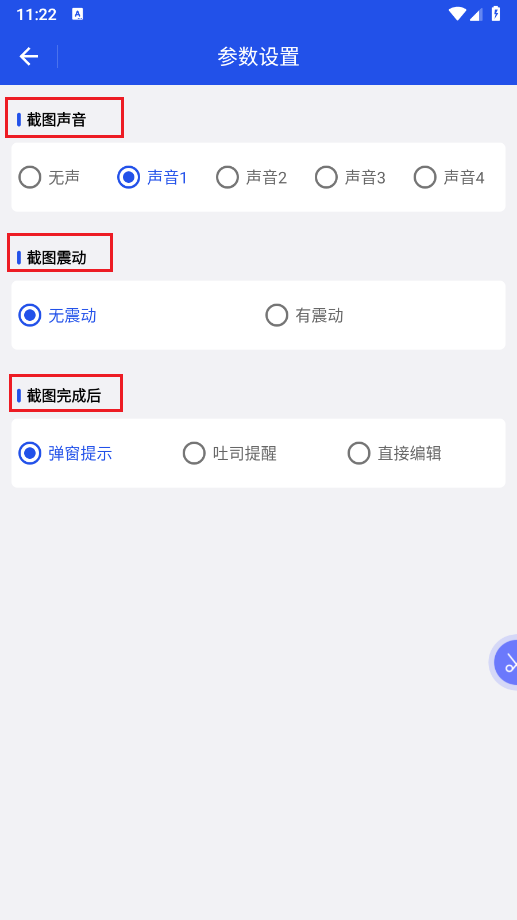Select the 无声 radio option

[x=49, y=177]
